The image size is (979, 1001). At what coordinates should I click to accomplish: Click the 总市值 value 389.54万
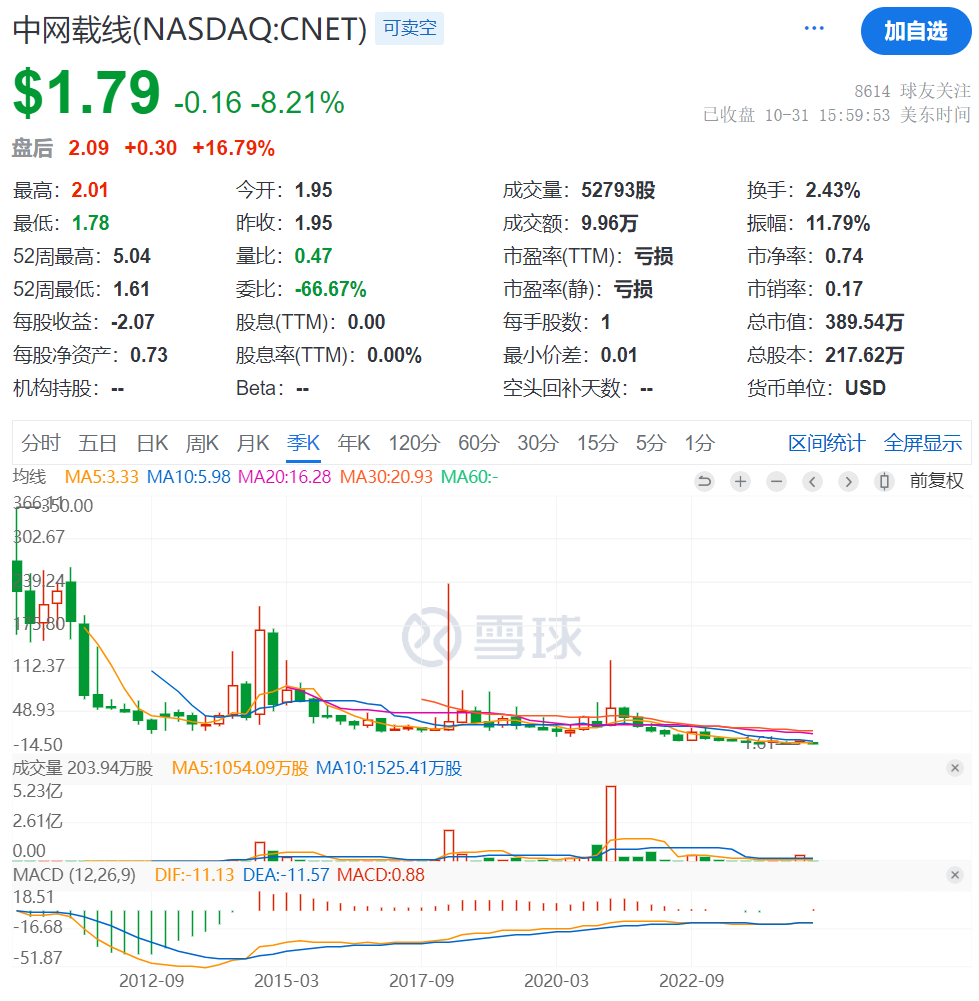click(865, 322)
